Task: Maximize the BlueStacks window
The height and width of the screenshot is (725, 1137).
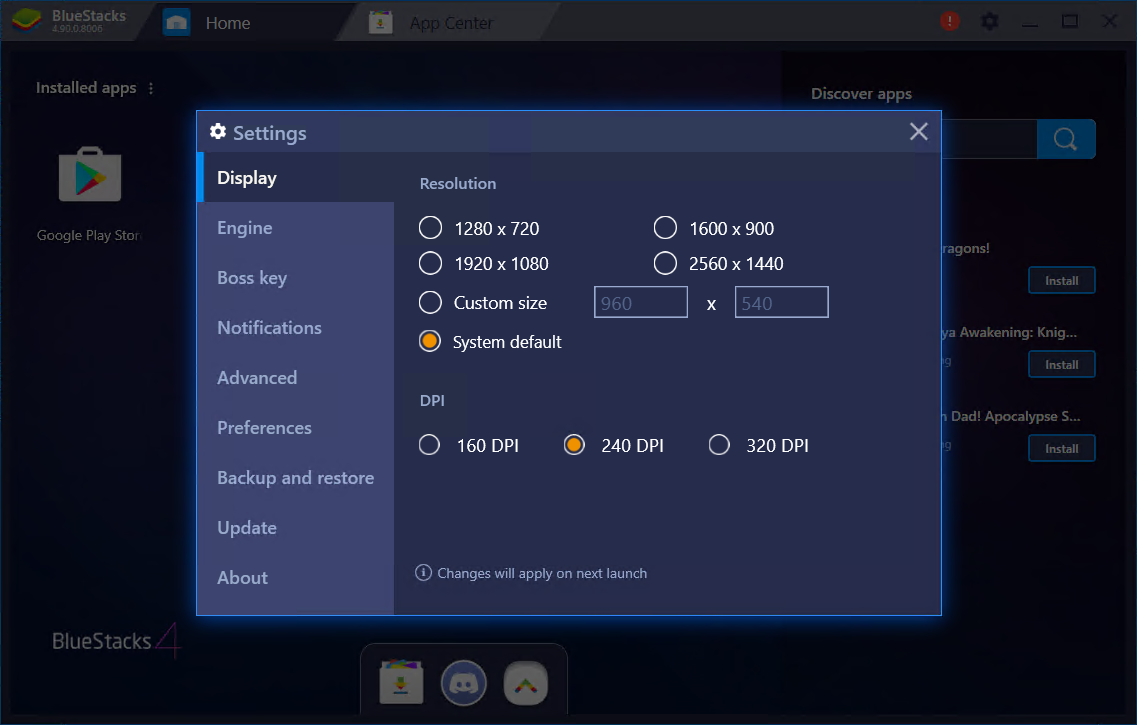Action: [1070, 22]
